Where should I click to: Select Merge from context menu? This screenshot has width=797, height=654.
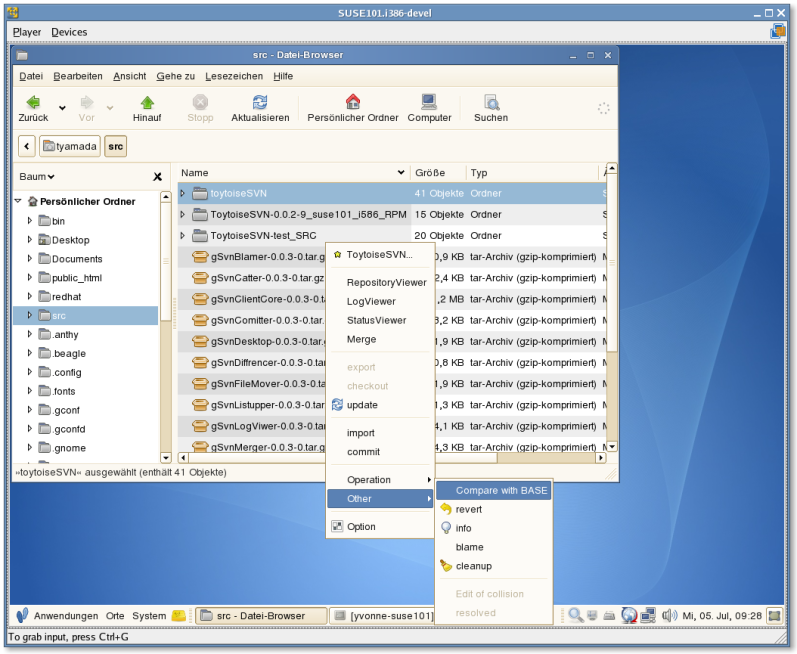tap(380, 339)
